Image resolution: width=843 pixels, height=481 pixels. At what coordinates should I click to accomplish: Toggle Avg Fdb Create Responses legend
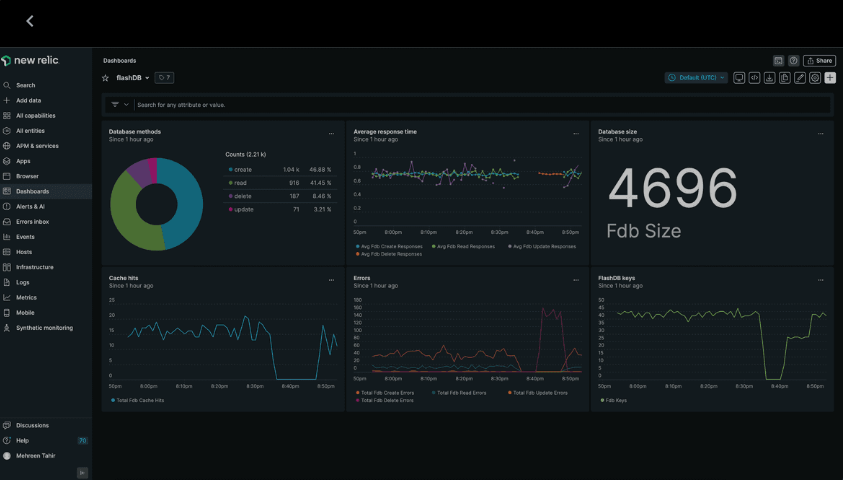(x=389, y=247)
